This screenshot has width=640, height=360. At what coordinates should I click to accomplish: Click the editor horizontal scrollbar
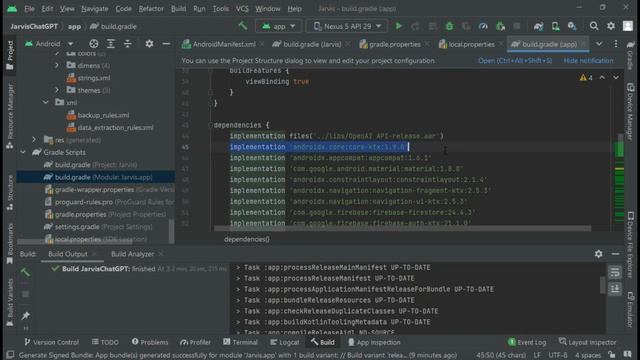402,229
